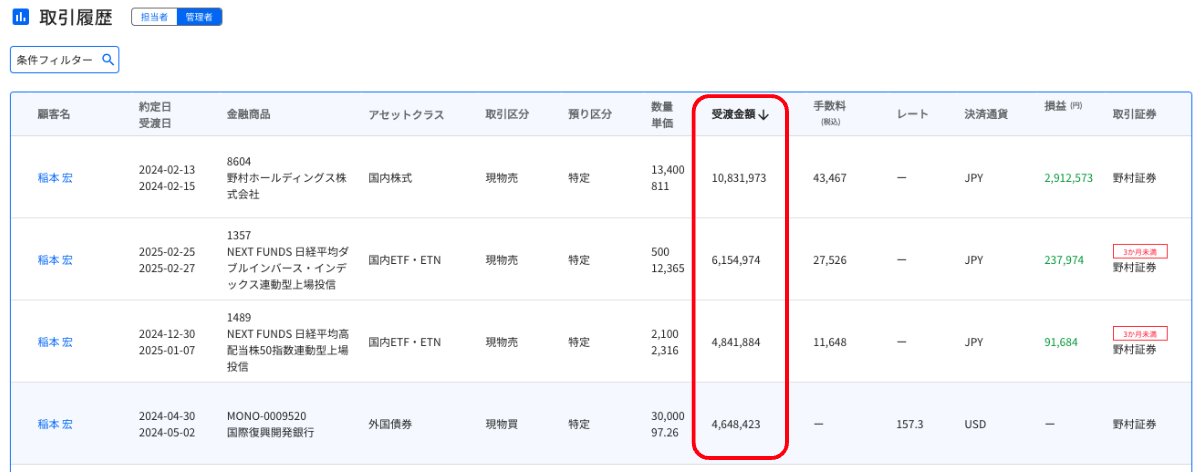Image resolution: width=1198 pixels, height=475 pixels.
Task: Focus the 条件フィルター search field
Action: [65, 60]
